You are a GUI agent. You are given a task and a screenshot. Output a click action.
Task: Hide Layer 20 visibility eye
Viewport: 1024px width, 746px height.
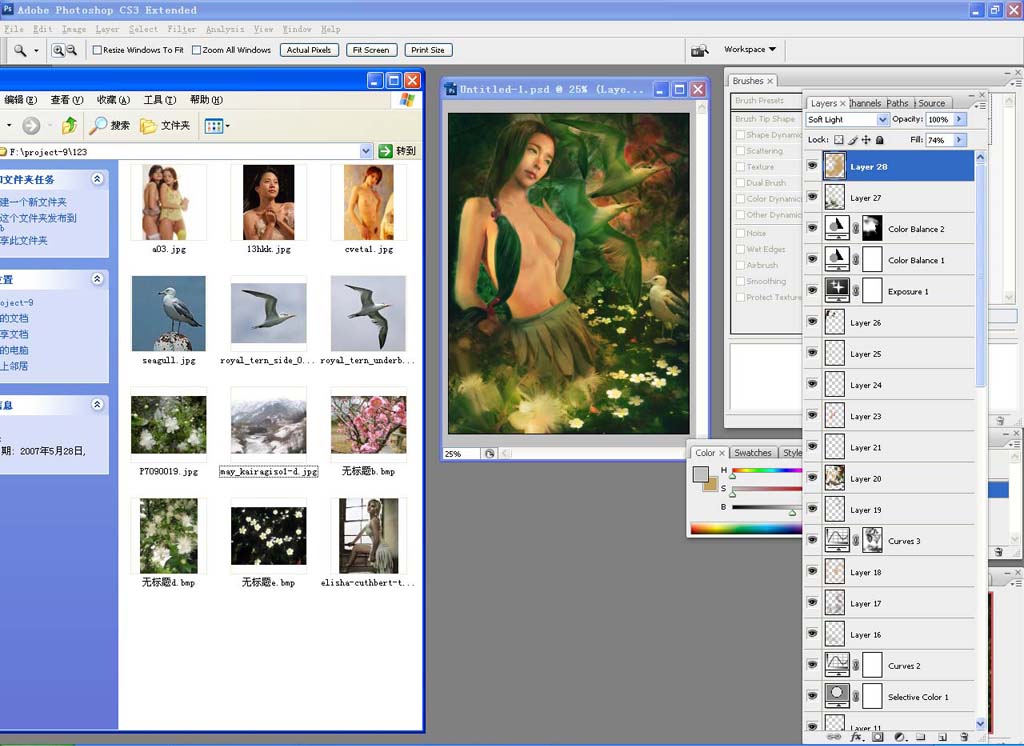point(812,478)
